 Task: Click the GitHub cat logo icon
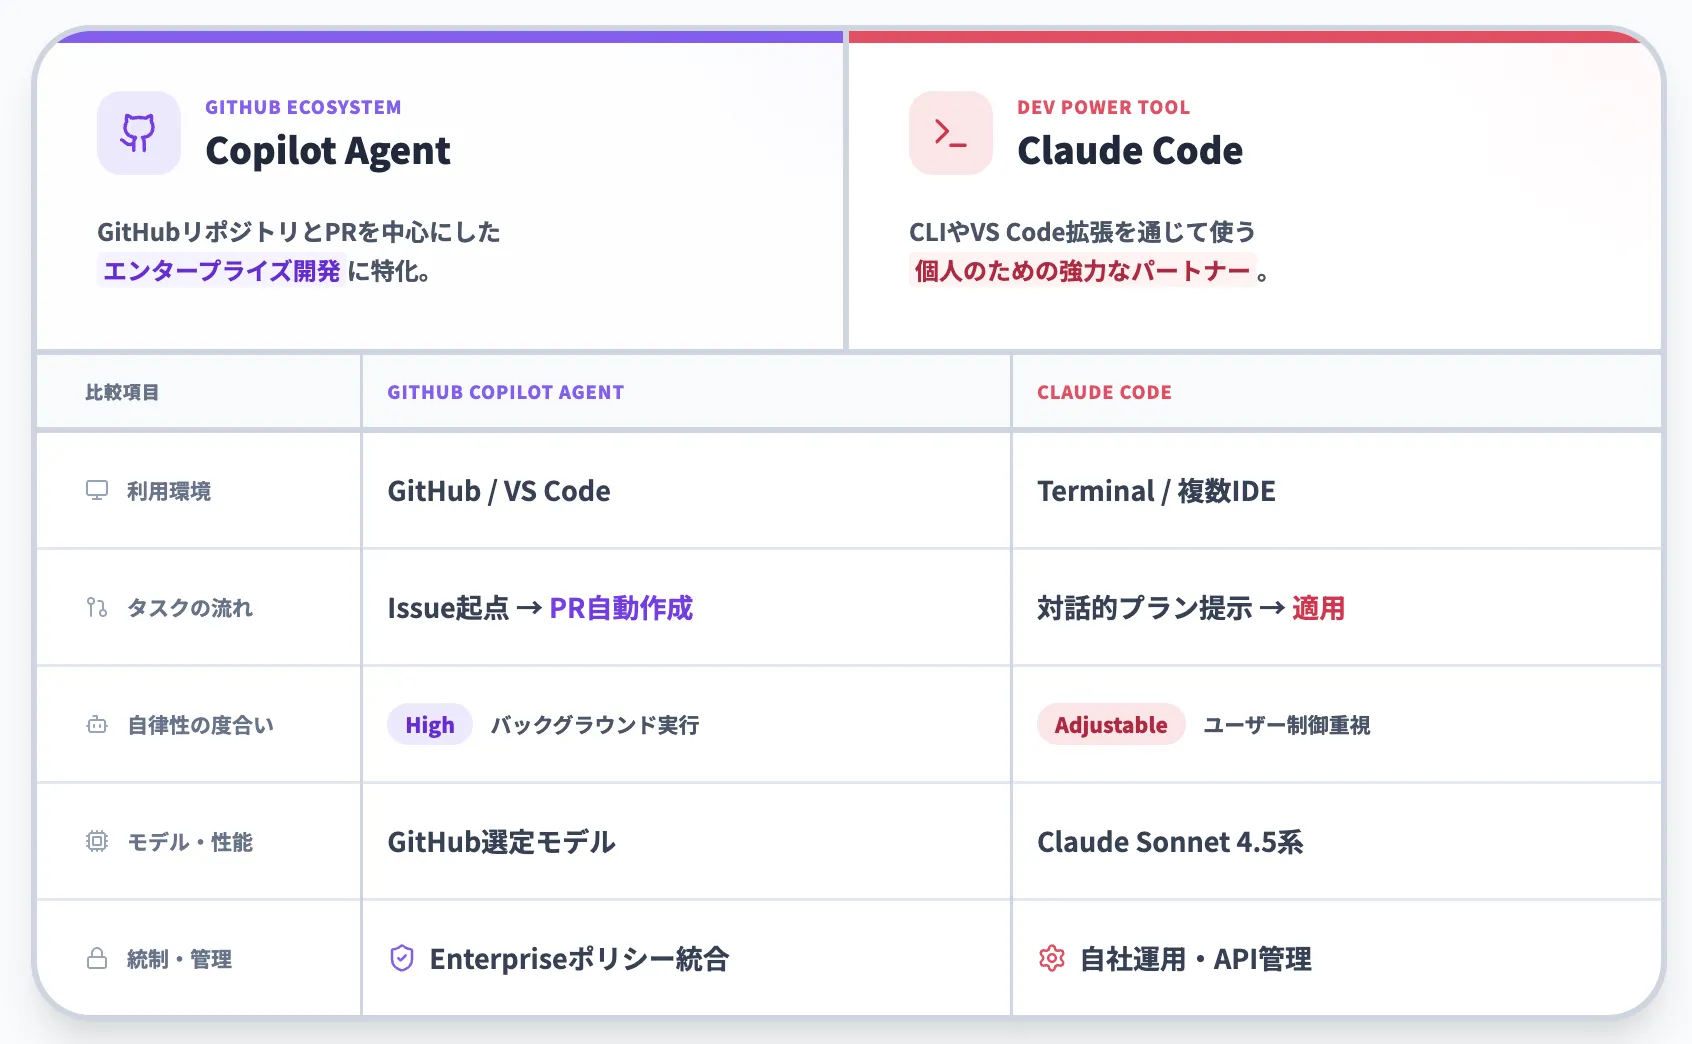(x=138, y=133)
